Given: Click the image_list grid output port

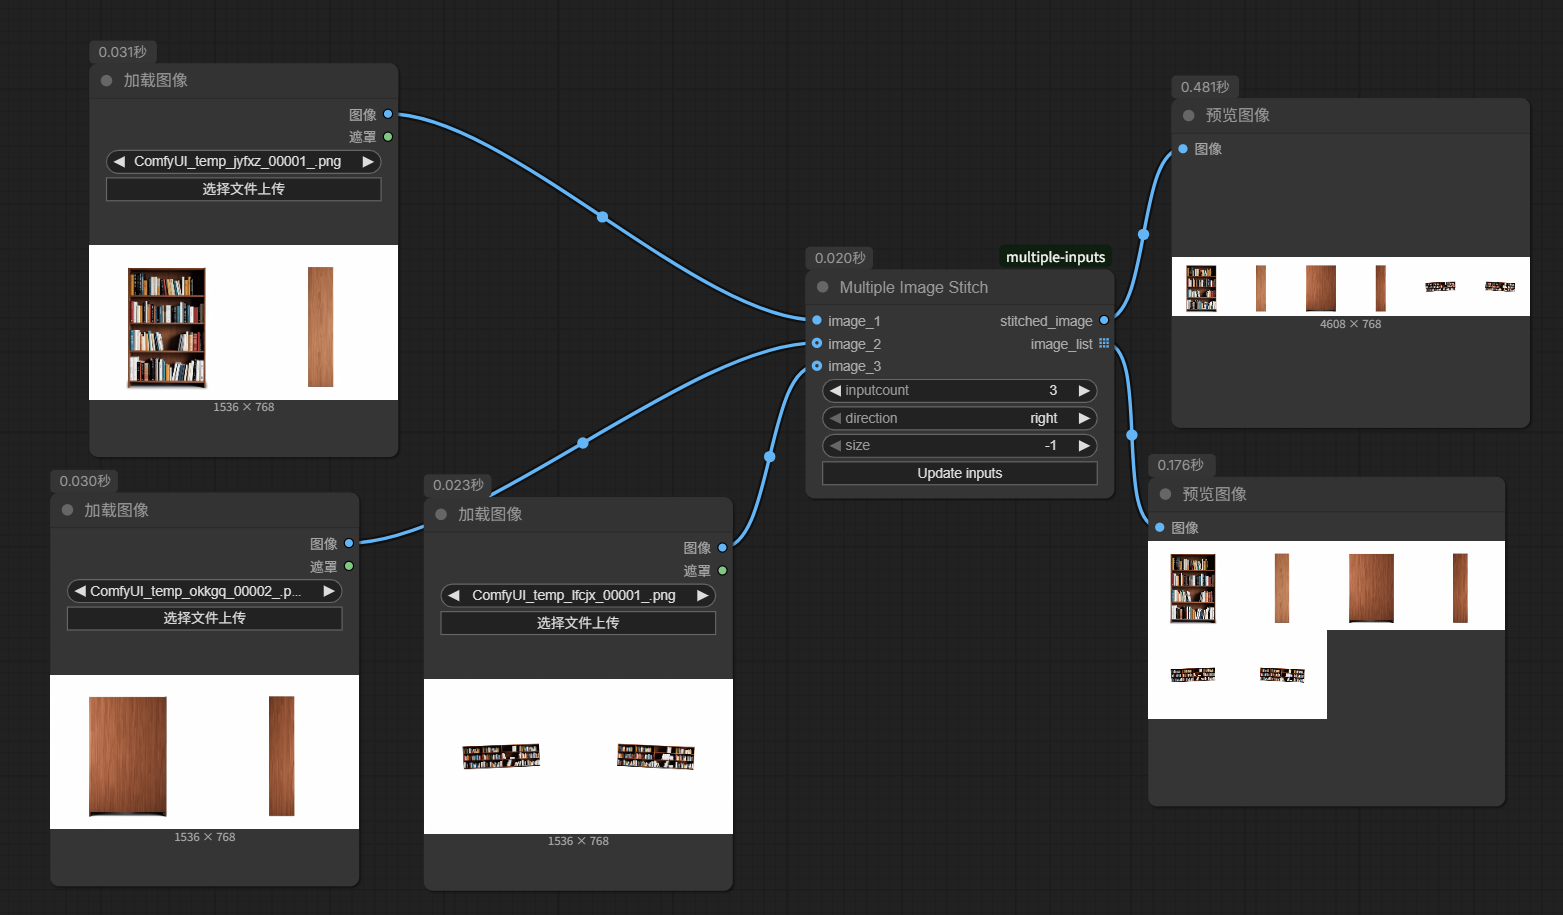Looking at the screenshot, I should coord(1104,343).
